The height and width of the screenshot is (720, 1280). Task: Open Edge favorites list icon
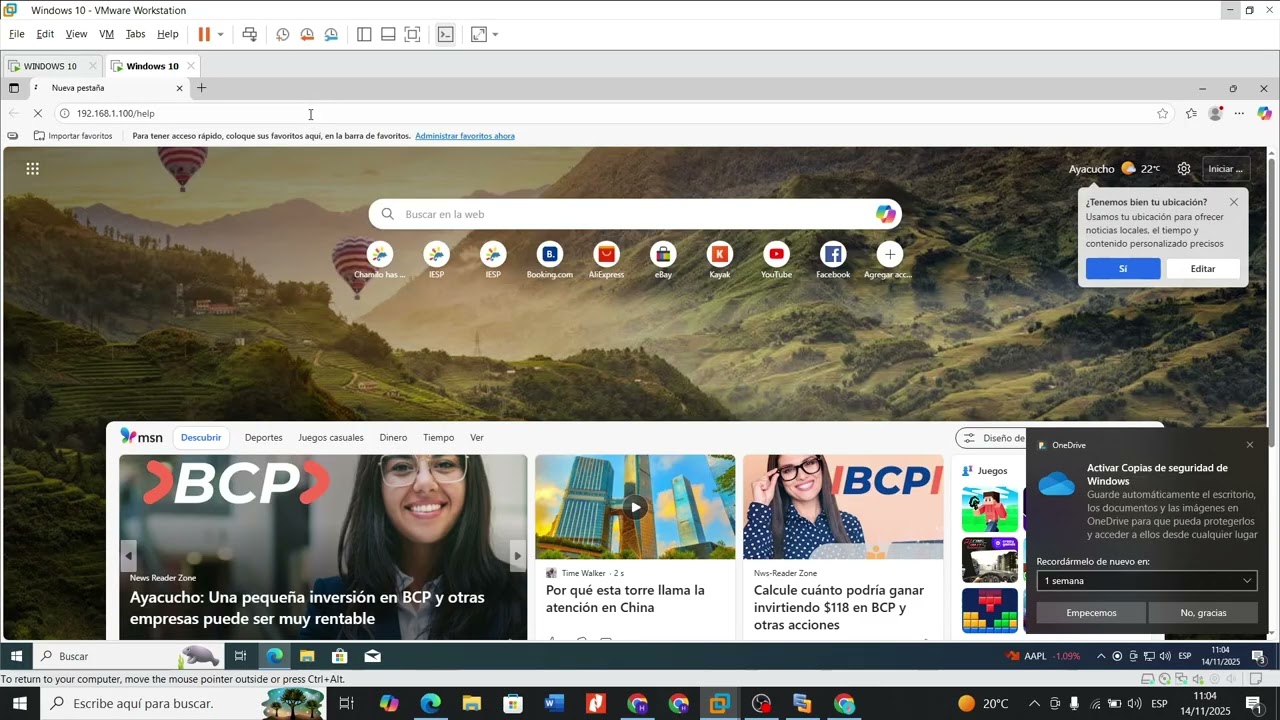[x=1191, y=113]
